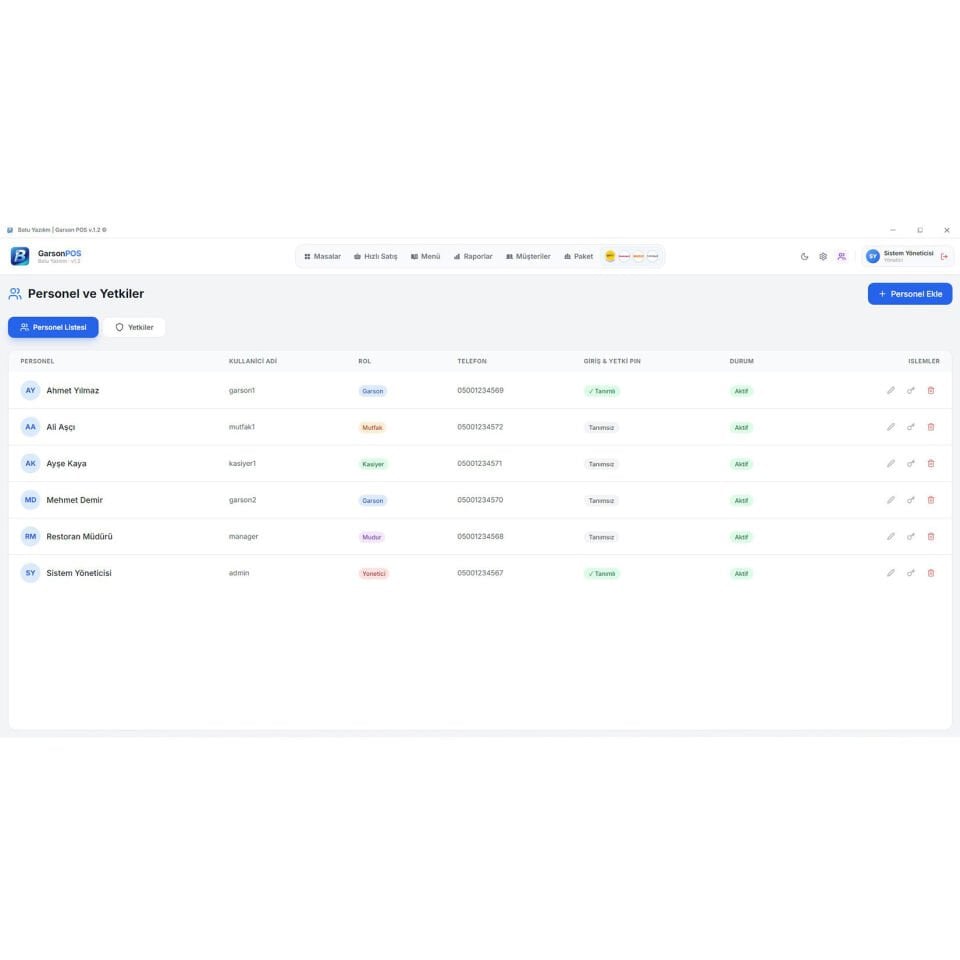Open the key icon for Mehmet Demir
This screenshot has width=960, height=960.
click(x=911, y=500)
